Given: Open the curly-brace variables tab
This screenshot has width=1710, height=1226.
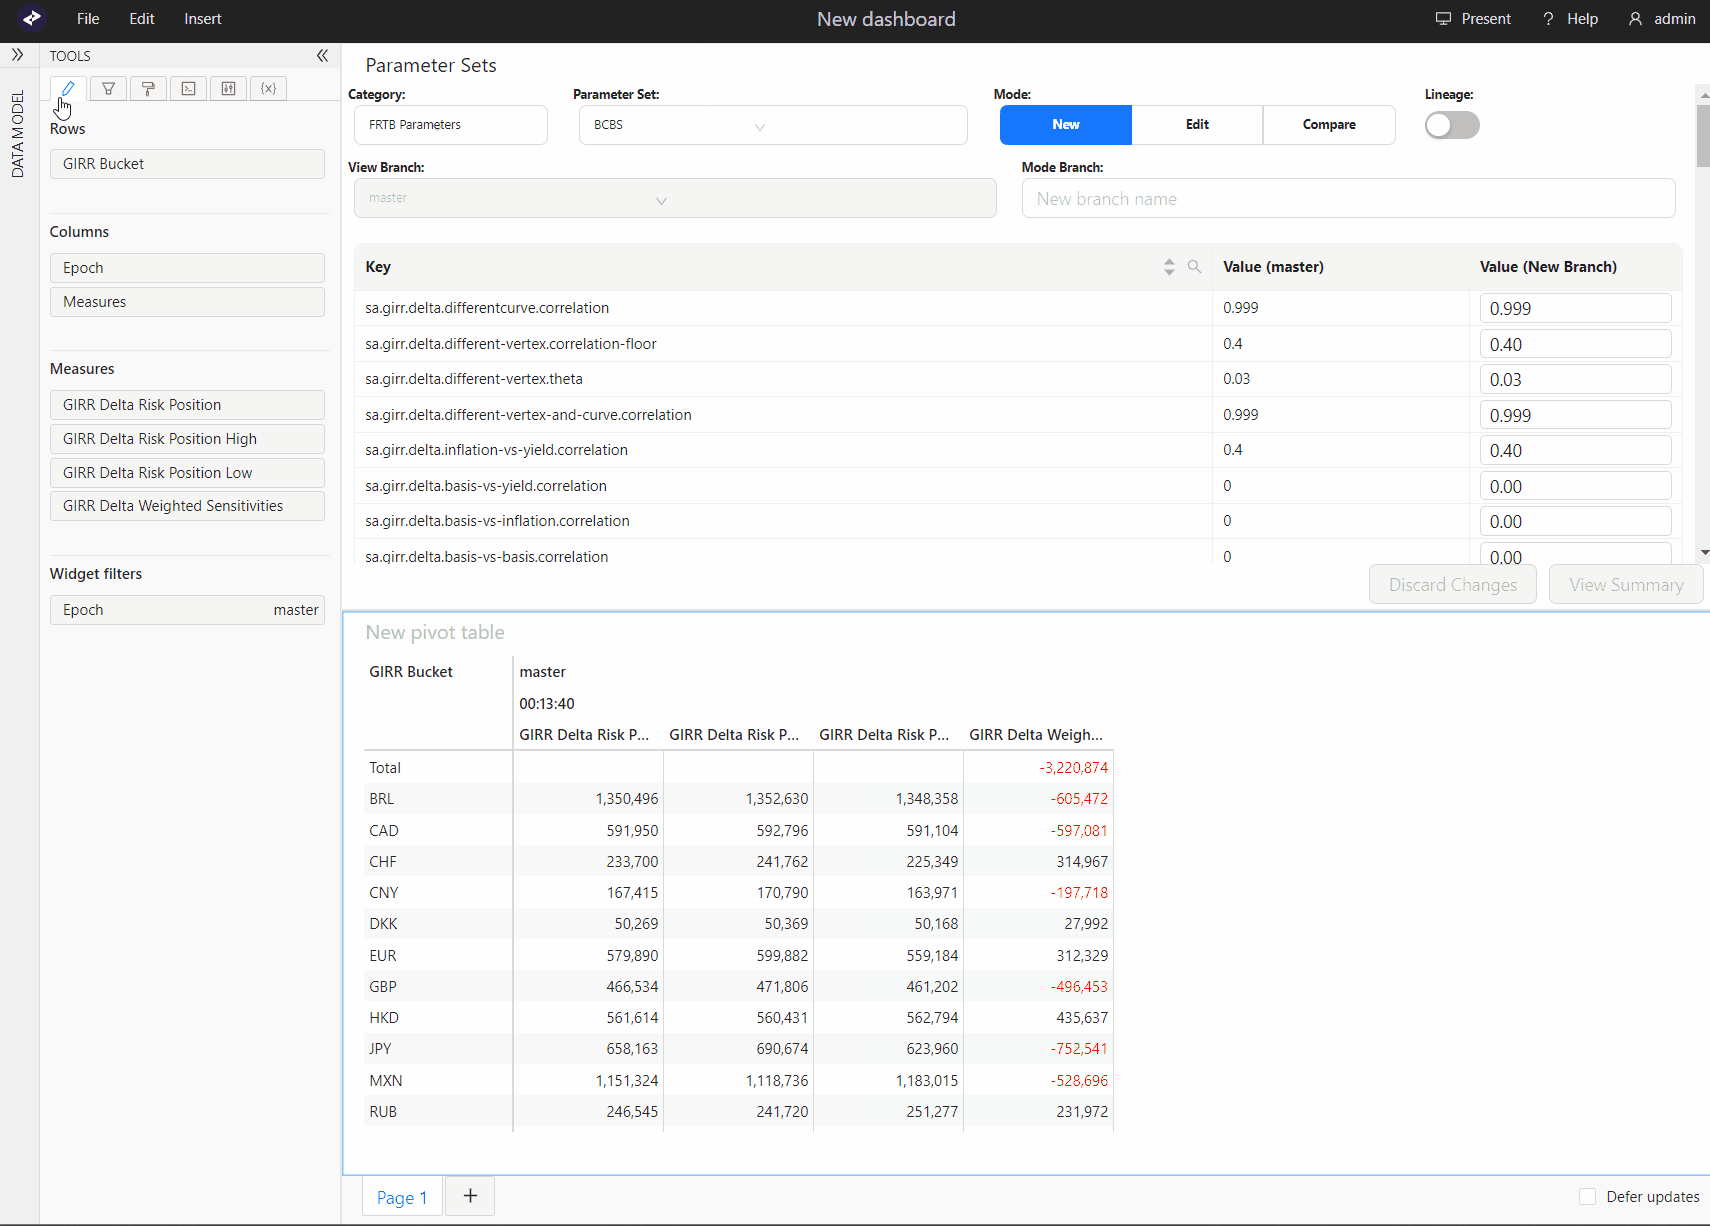Looking at the screenshot, I should point(268,89).
